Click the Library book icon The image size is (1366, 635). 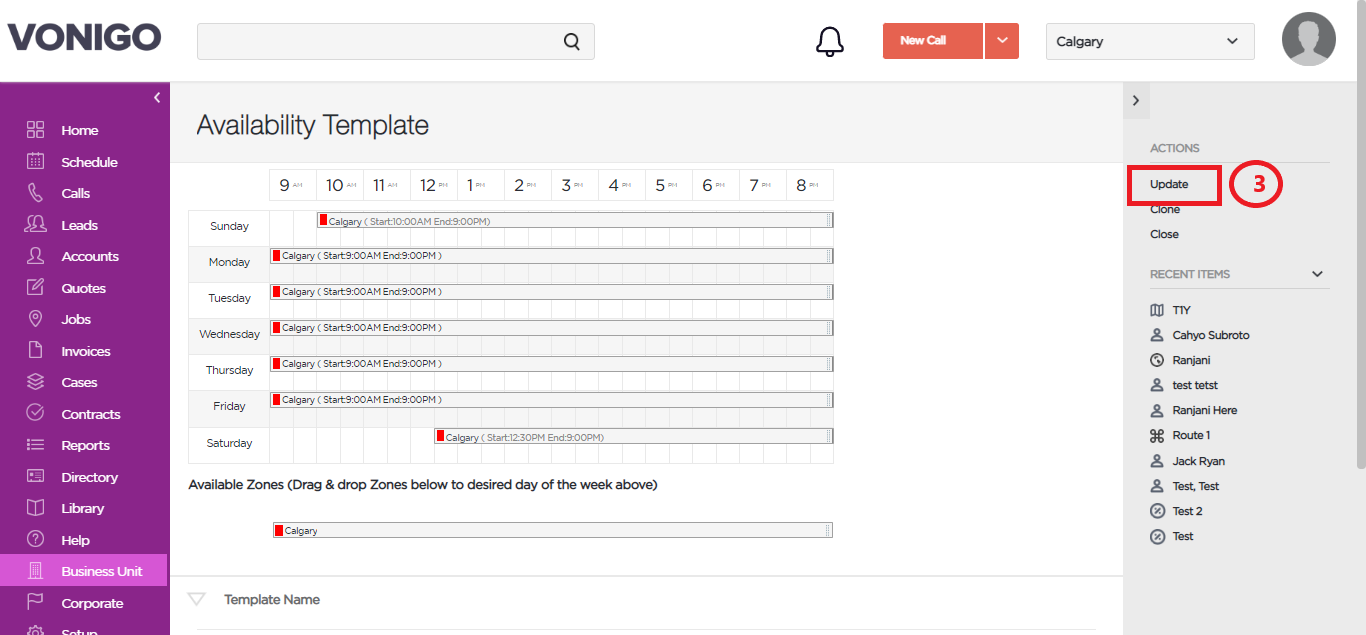(36, 508)
